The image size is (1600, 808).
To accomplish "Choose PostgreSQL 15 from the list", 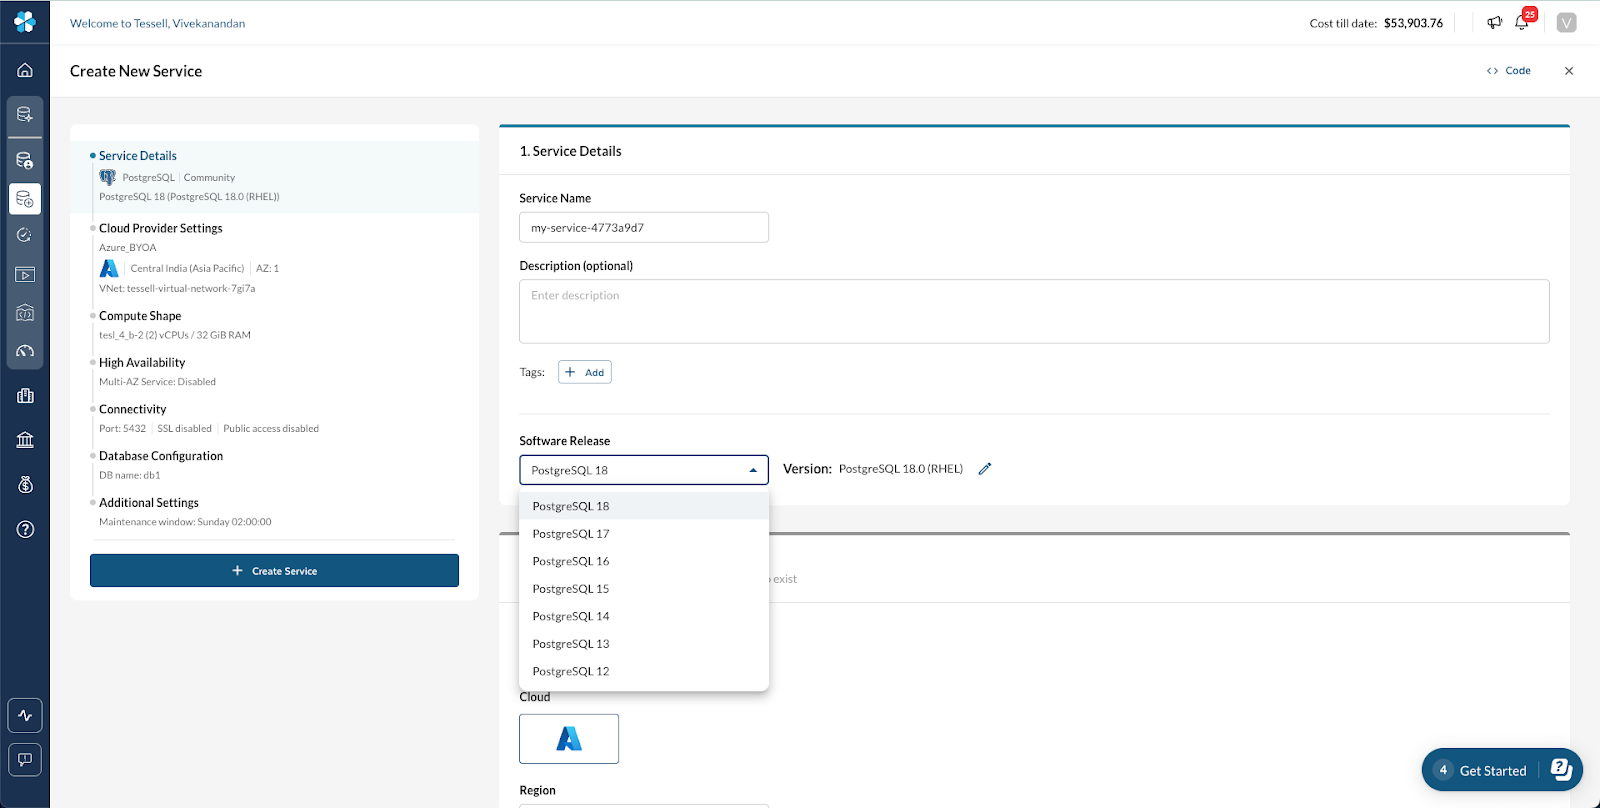I will pyautogui.click(x=644, y=589).
